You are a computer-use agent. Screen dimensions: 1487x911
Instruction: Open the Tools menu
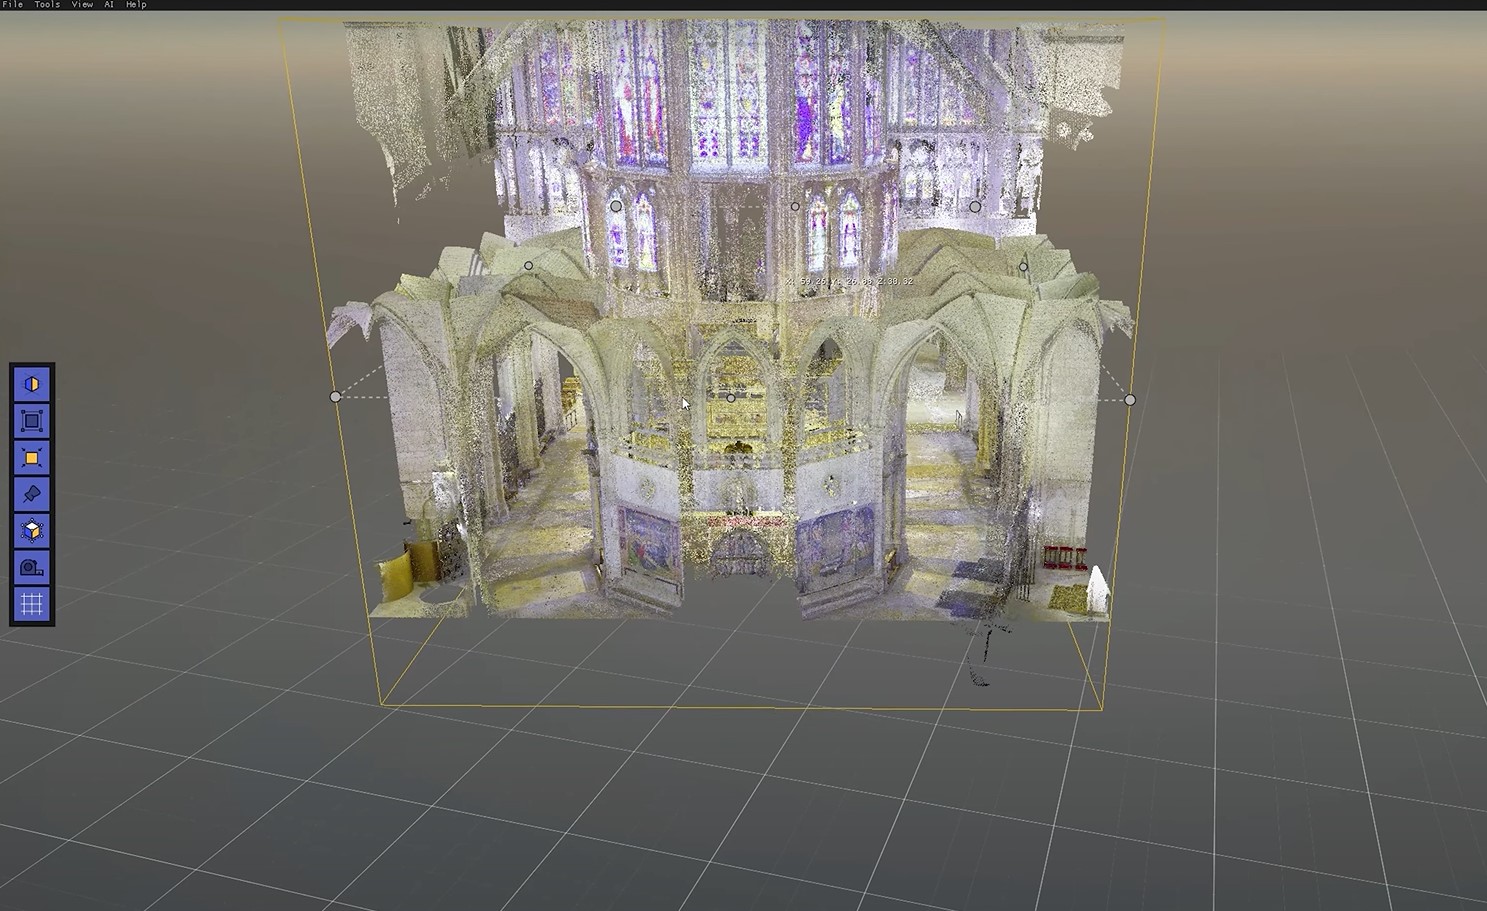(x=47, y=5)
